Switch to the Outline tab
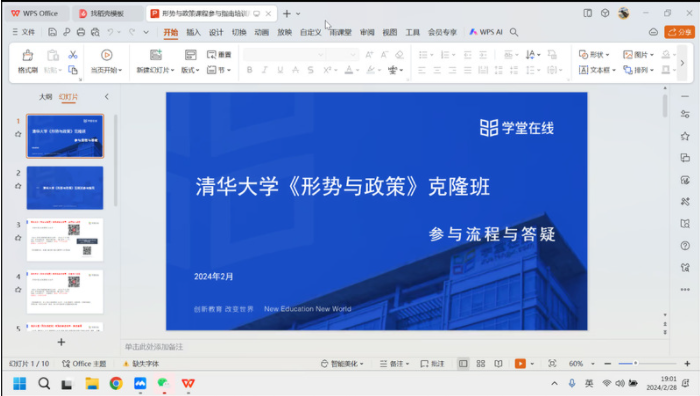Viewport: 700px width, 396px height. coord(46,96)
